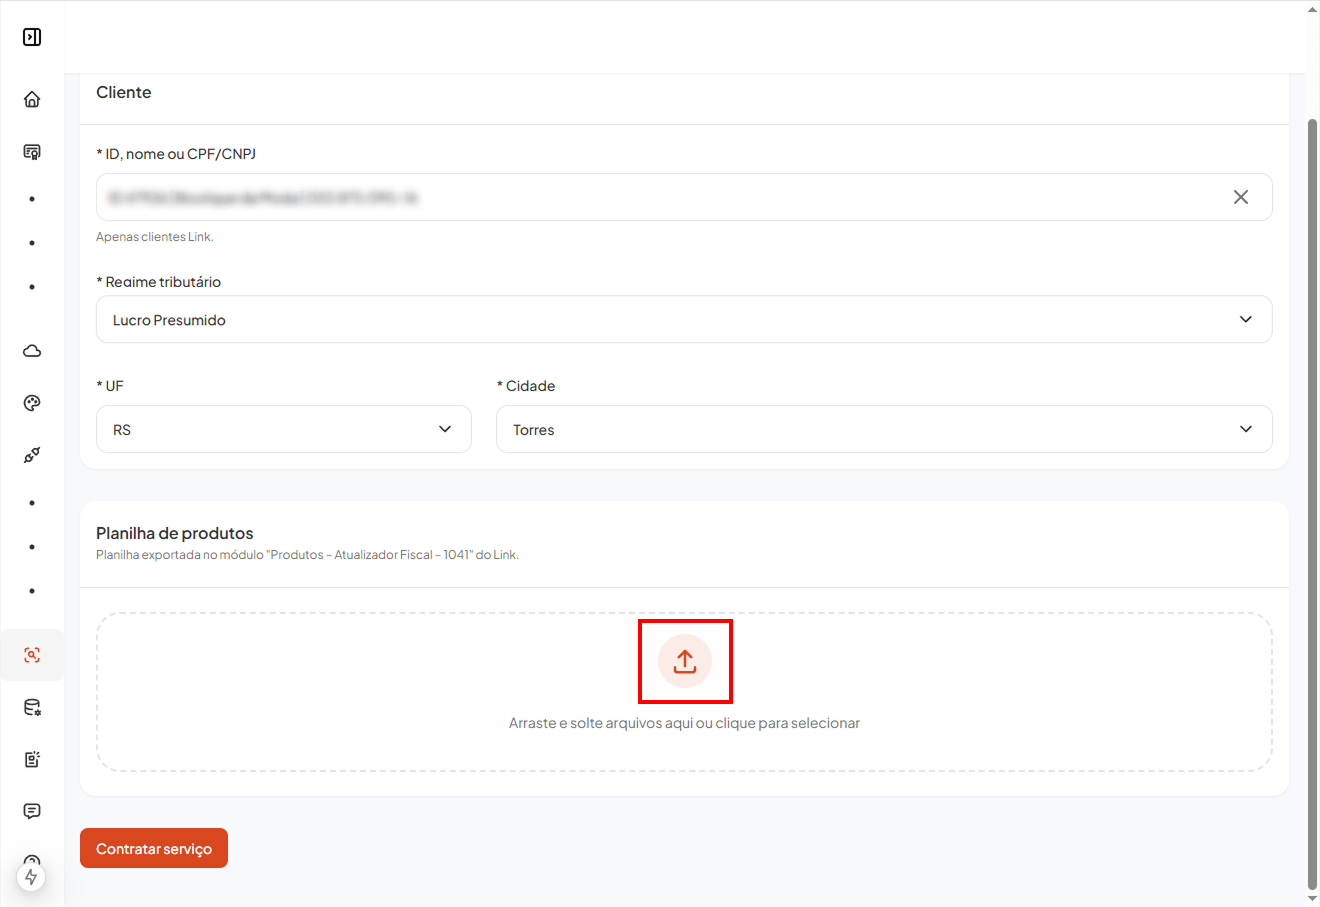Expand the sidebar panel toggle
1320x907 pixels.
click(x=32, y=37)
